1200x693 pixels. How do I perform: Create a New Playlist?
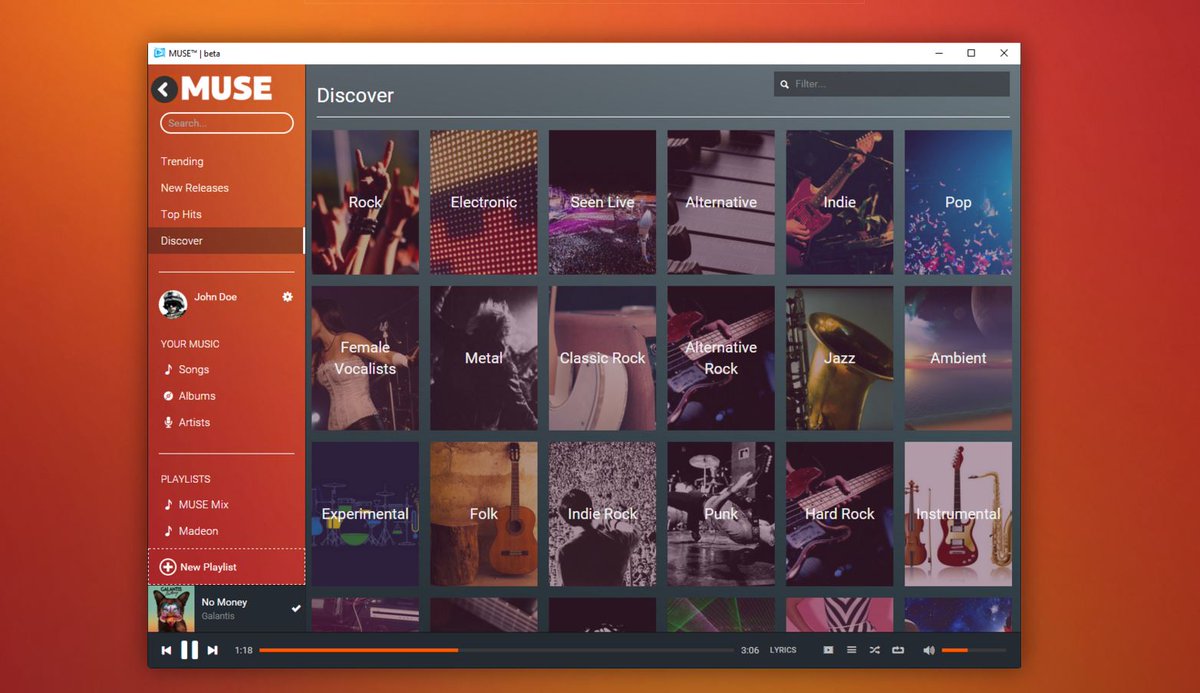pos(227,567)
